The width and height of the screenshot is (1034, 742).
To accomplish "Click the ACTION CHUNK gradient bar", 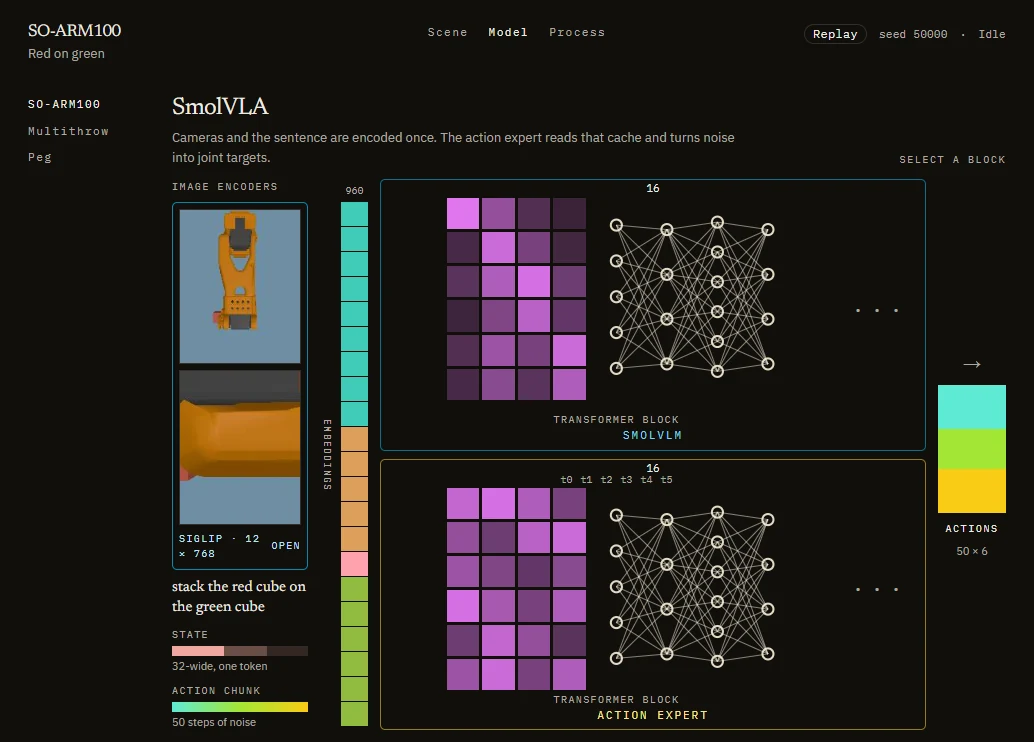I will click(240, 707).
